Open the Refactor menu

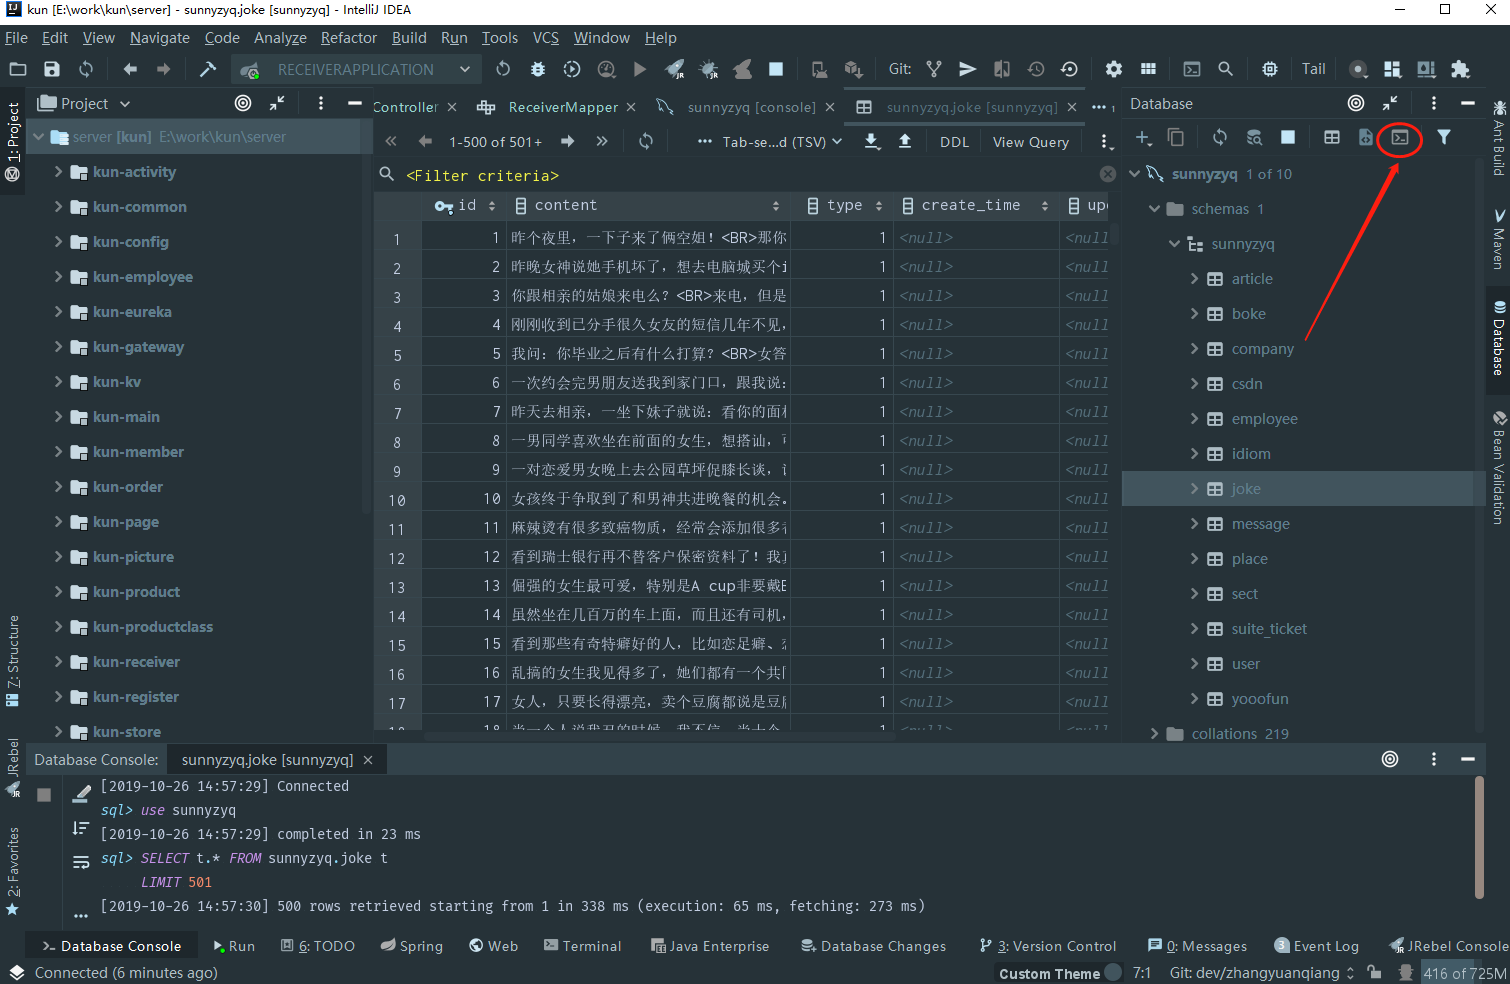point(349,38)
